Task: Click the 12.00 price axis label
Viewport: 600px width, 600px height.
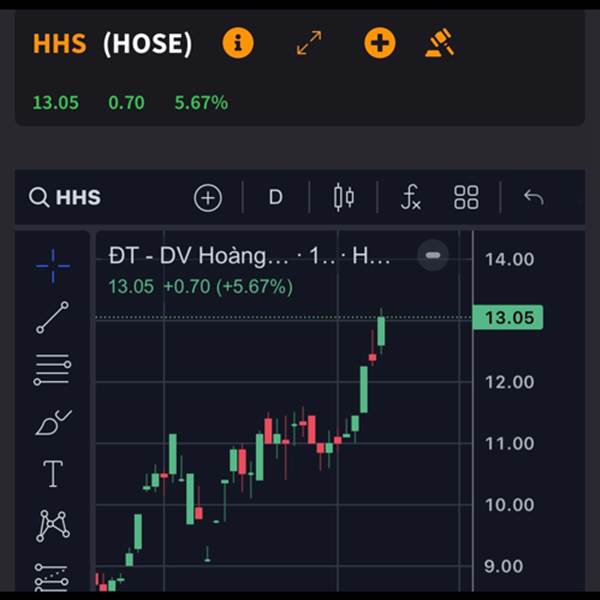Action: (x=509, y=382)
